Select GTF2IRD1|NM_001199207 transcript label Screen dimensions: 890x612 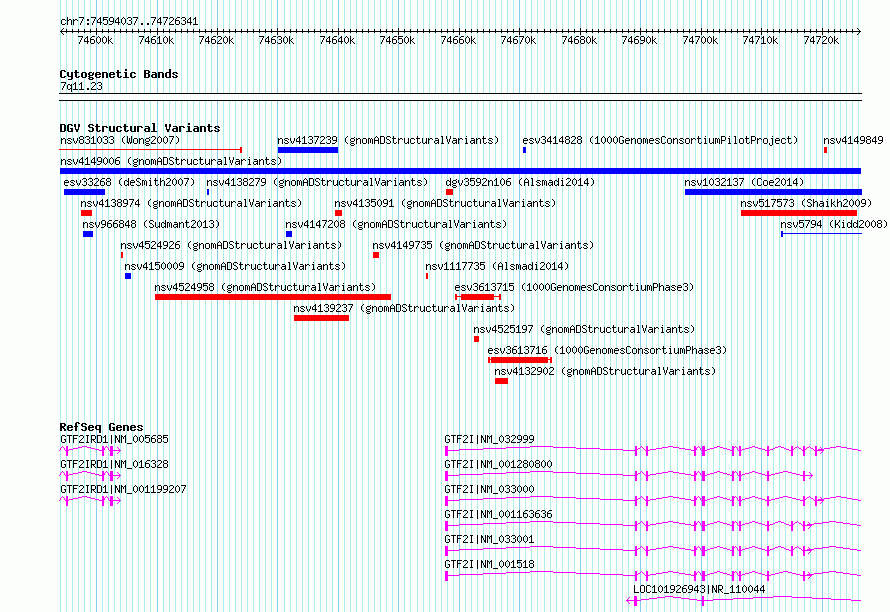point(123,489)
